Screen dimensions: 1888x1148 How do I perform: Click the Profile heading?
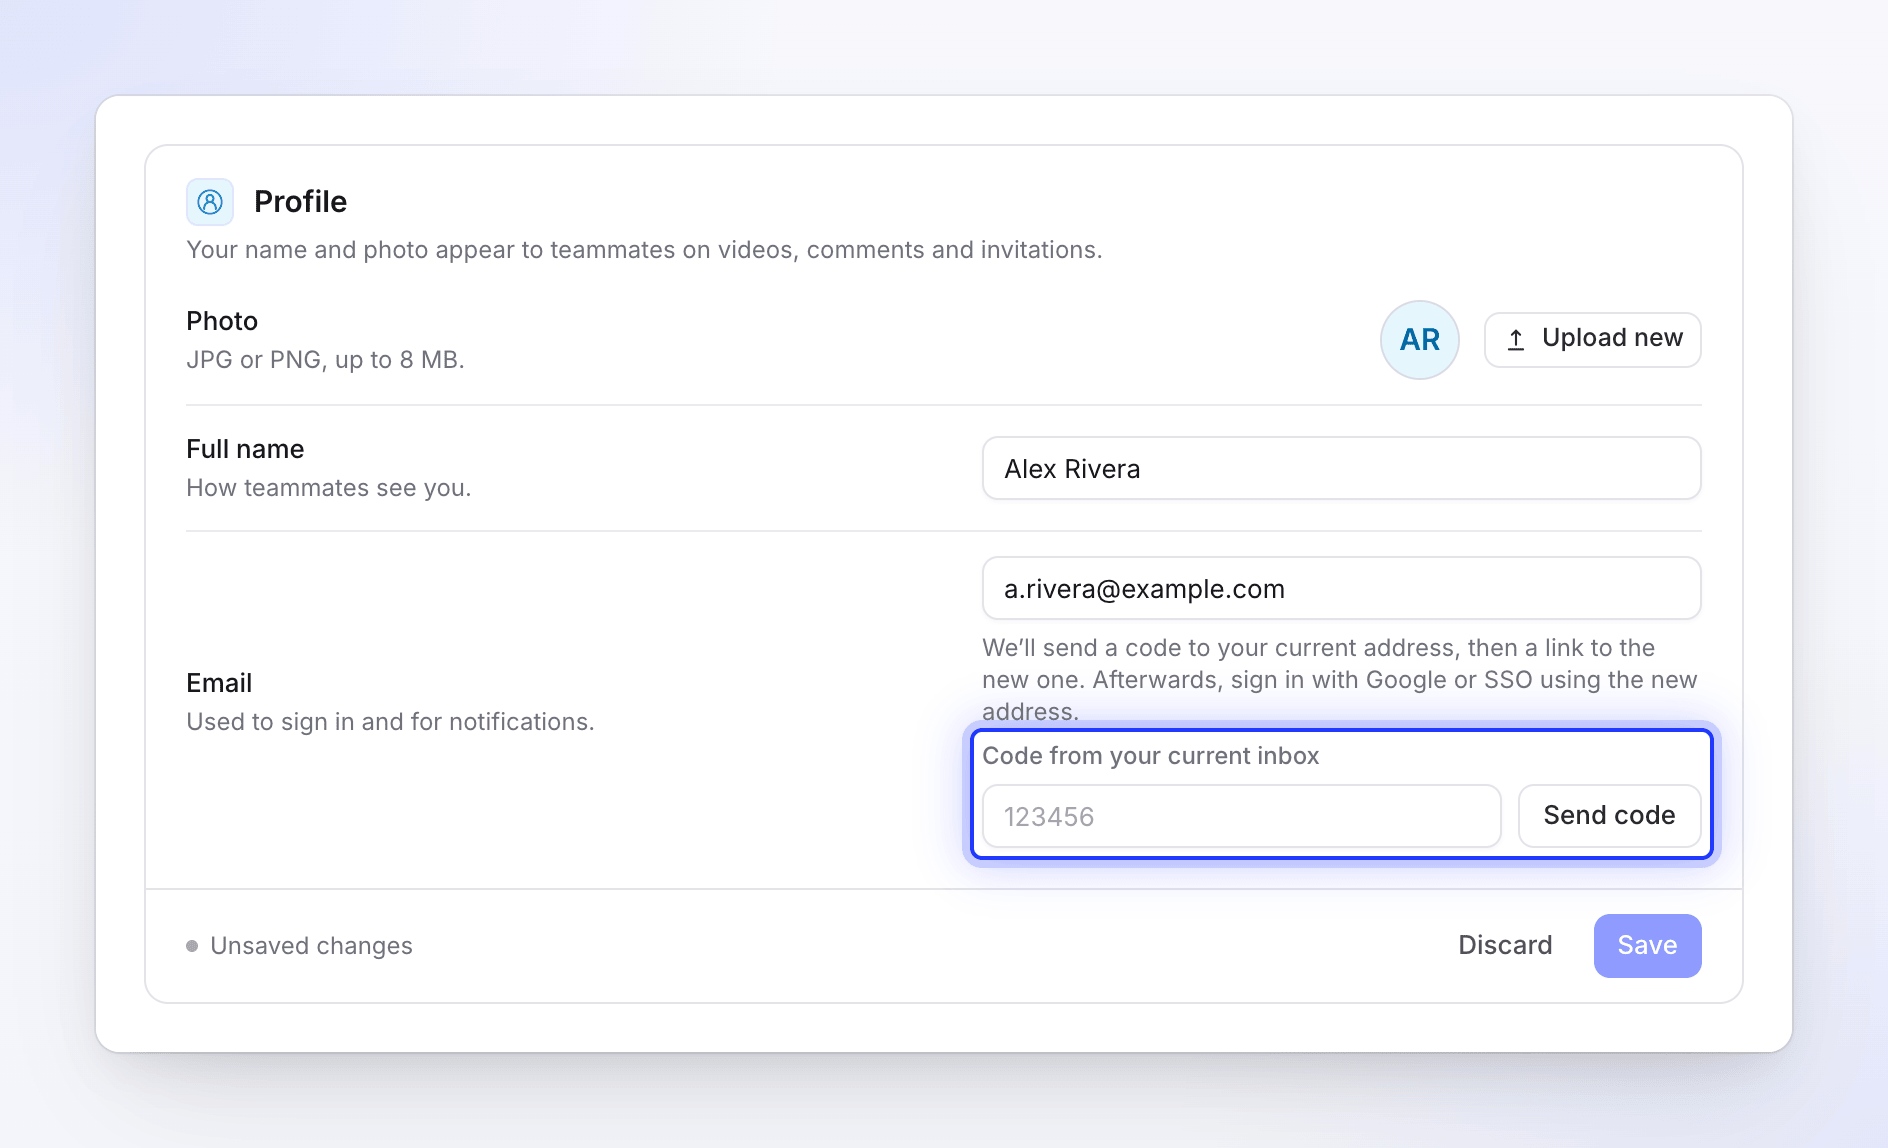click(x=300, y=202)
